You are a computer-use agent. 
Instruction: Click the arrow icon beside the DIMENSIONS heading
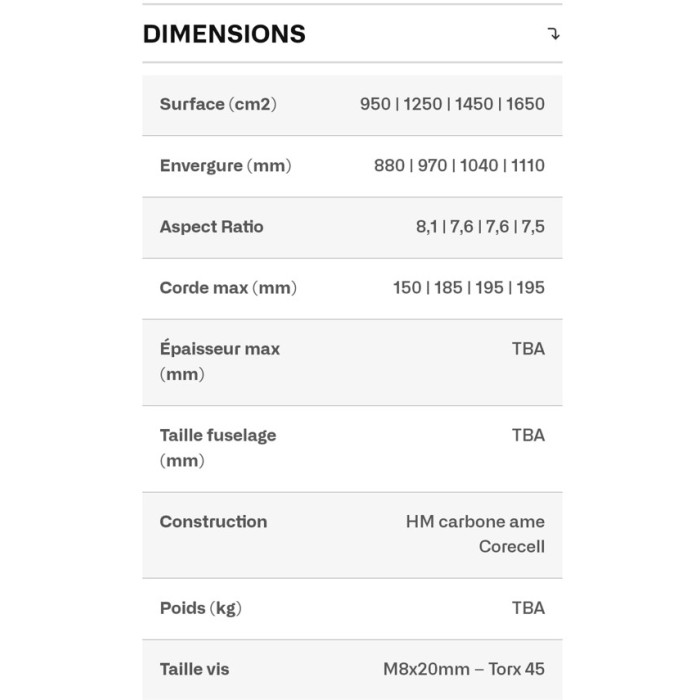pyautogui.click(x=554, y=34)
